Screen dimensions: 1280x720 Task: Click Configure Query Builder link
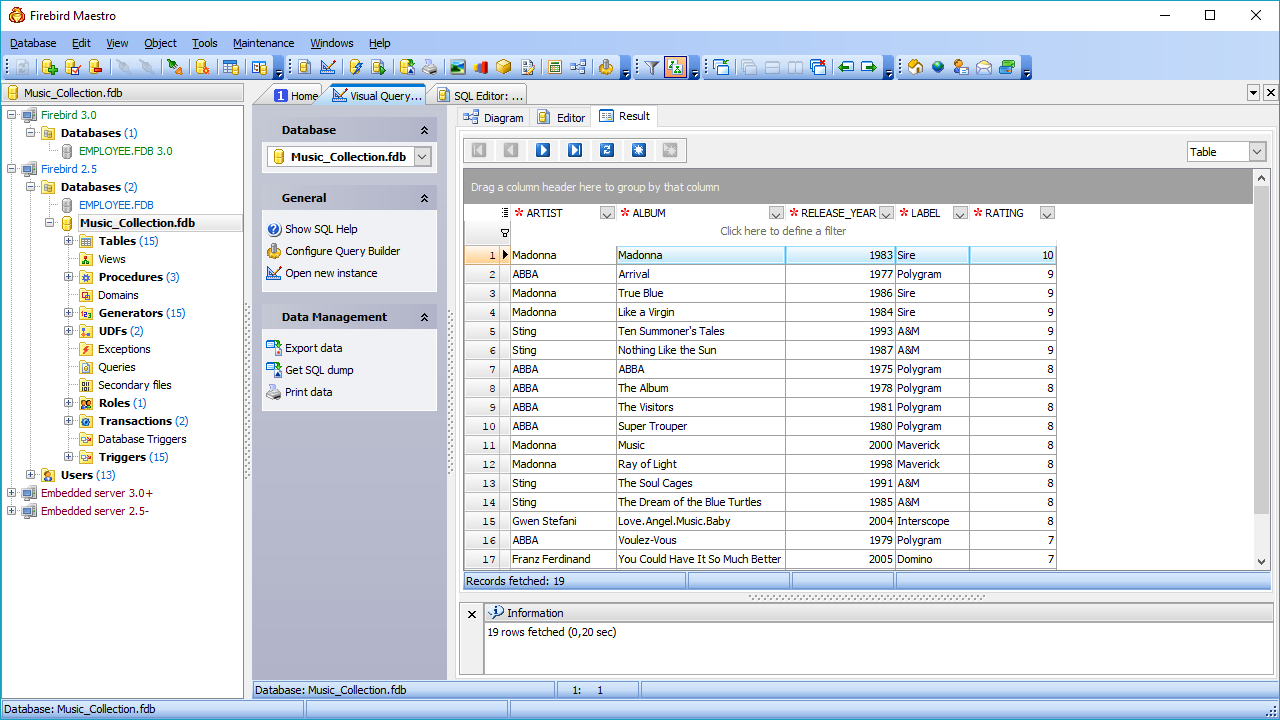click(x=342, y=251)
